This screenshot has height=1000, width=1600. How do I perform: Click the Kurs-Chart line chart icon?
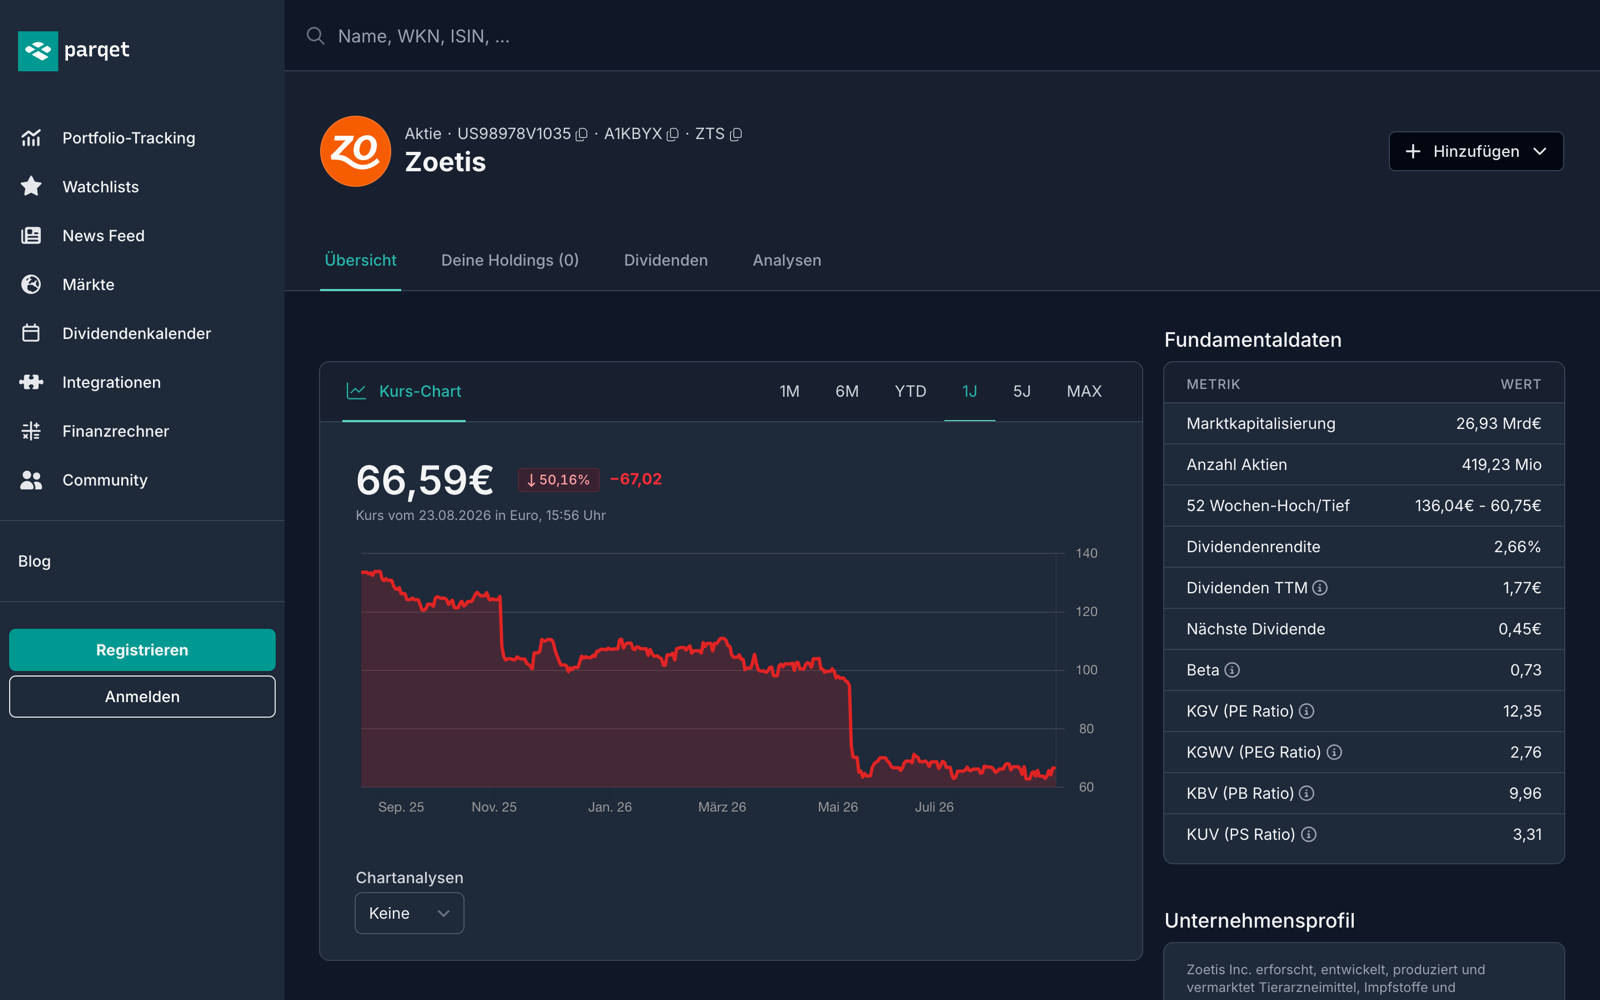pyautogui.click(x=356, y=391)
